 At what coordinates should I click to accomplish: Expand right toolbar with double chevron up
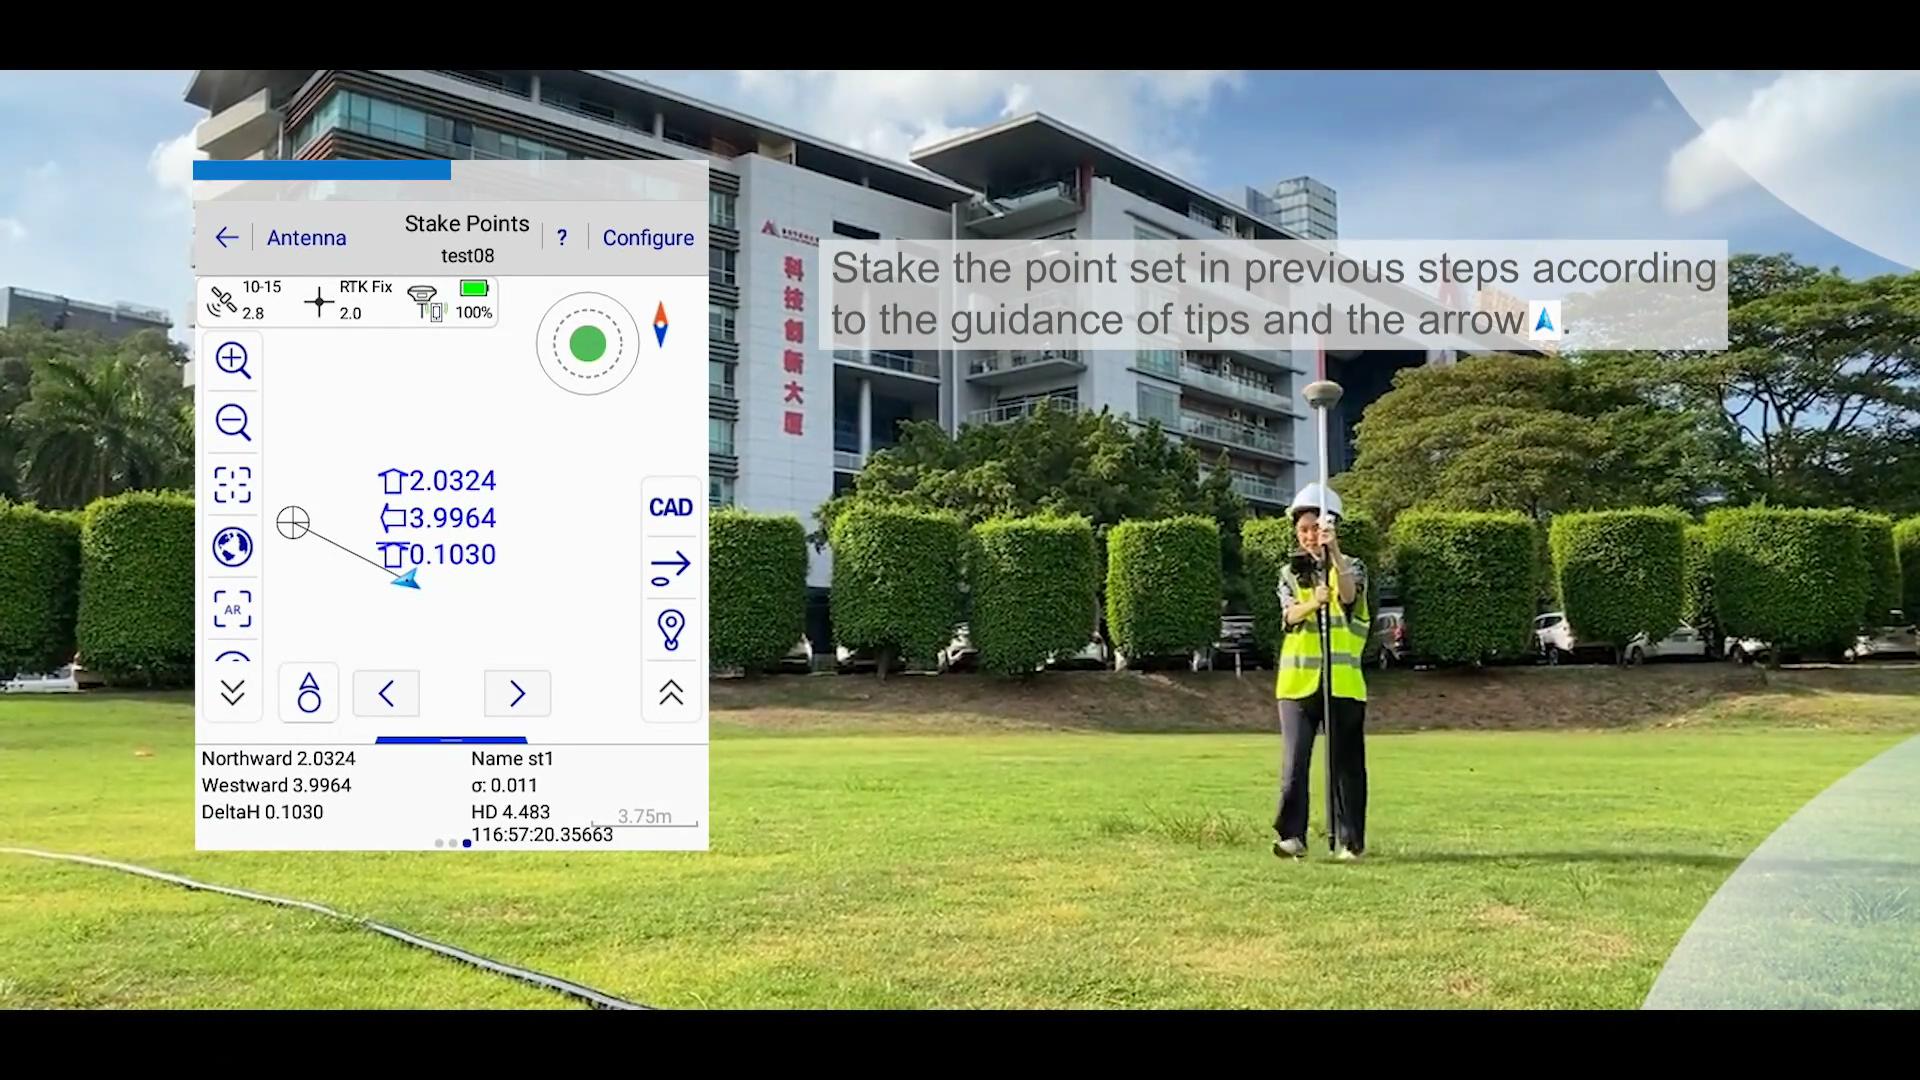671,693
